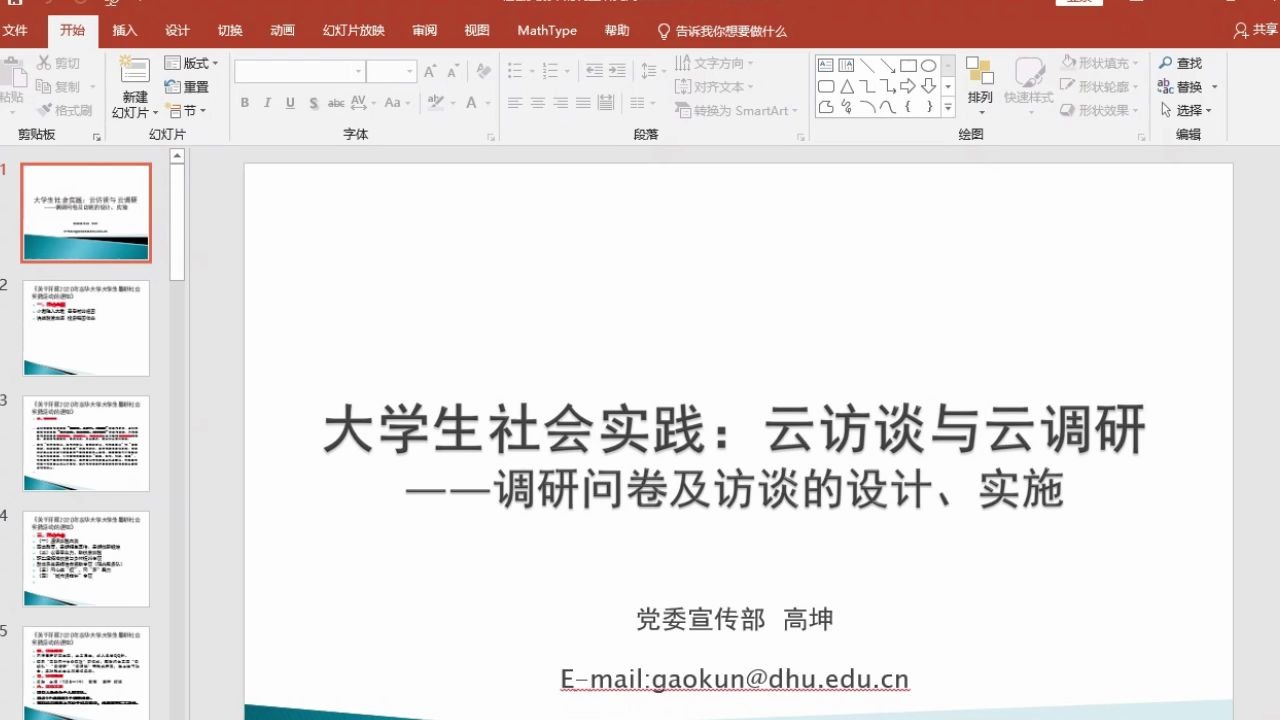Image resolution: width=1280 pixels, height=720 pixels.
Task: Open the Line Spacing dropdown
Action: tap(653, 71)
